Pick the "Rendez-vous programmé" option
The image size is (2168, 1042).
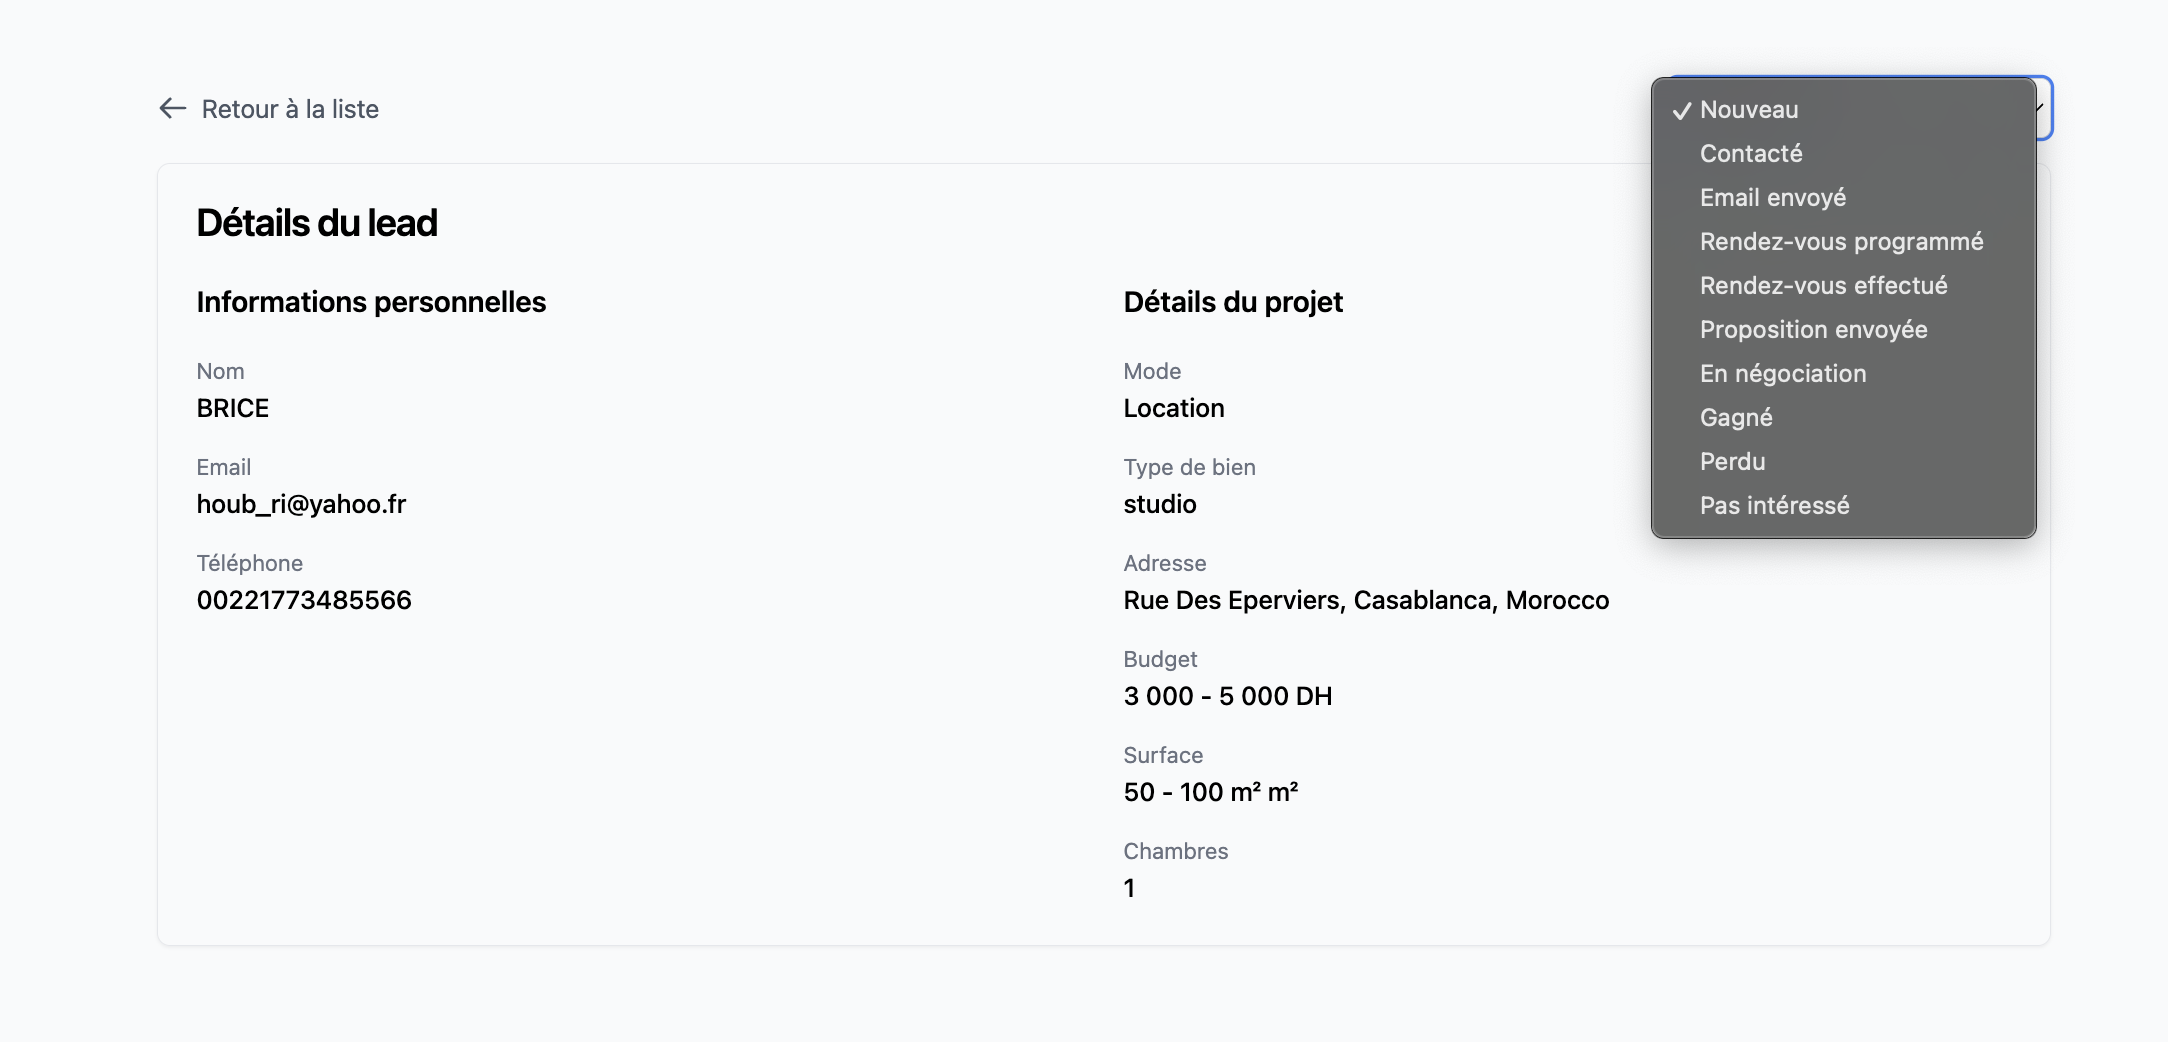coord(1841,242)
